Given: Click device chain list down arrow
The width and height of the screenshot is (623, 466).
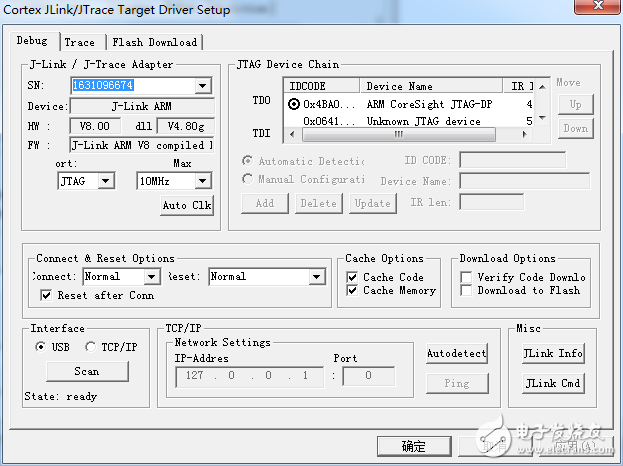Looking at the screenshot, I should coord(542,118).
